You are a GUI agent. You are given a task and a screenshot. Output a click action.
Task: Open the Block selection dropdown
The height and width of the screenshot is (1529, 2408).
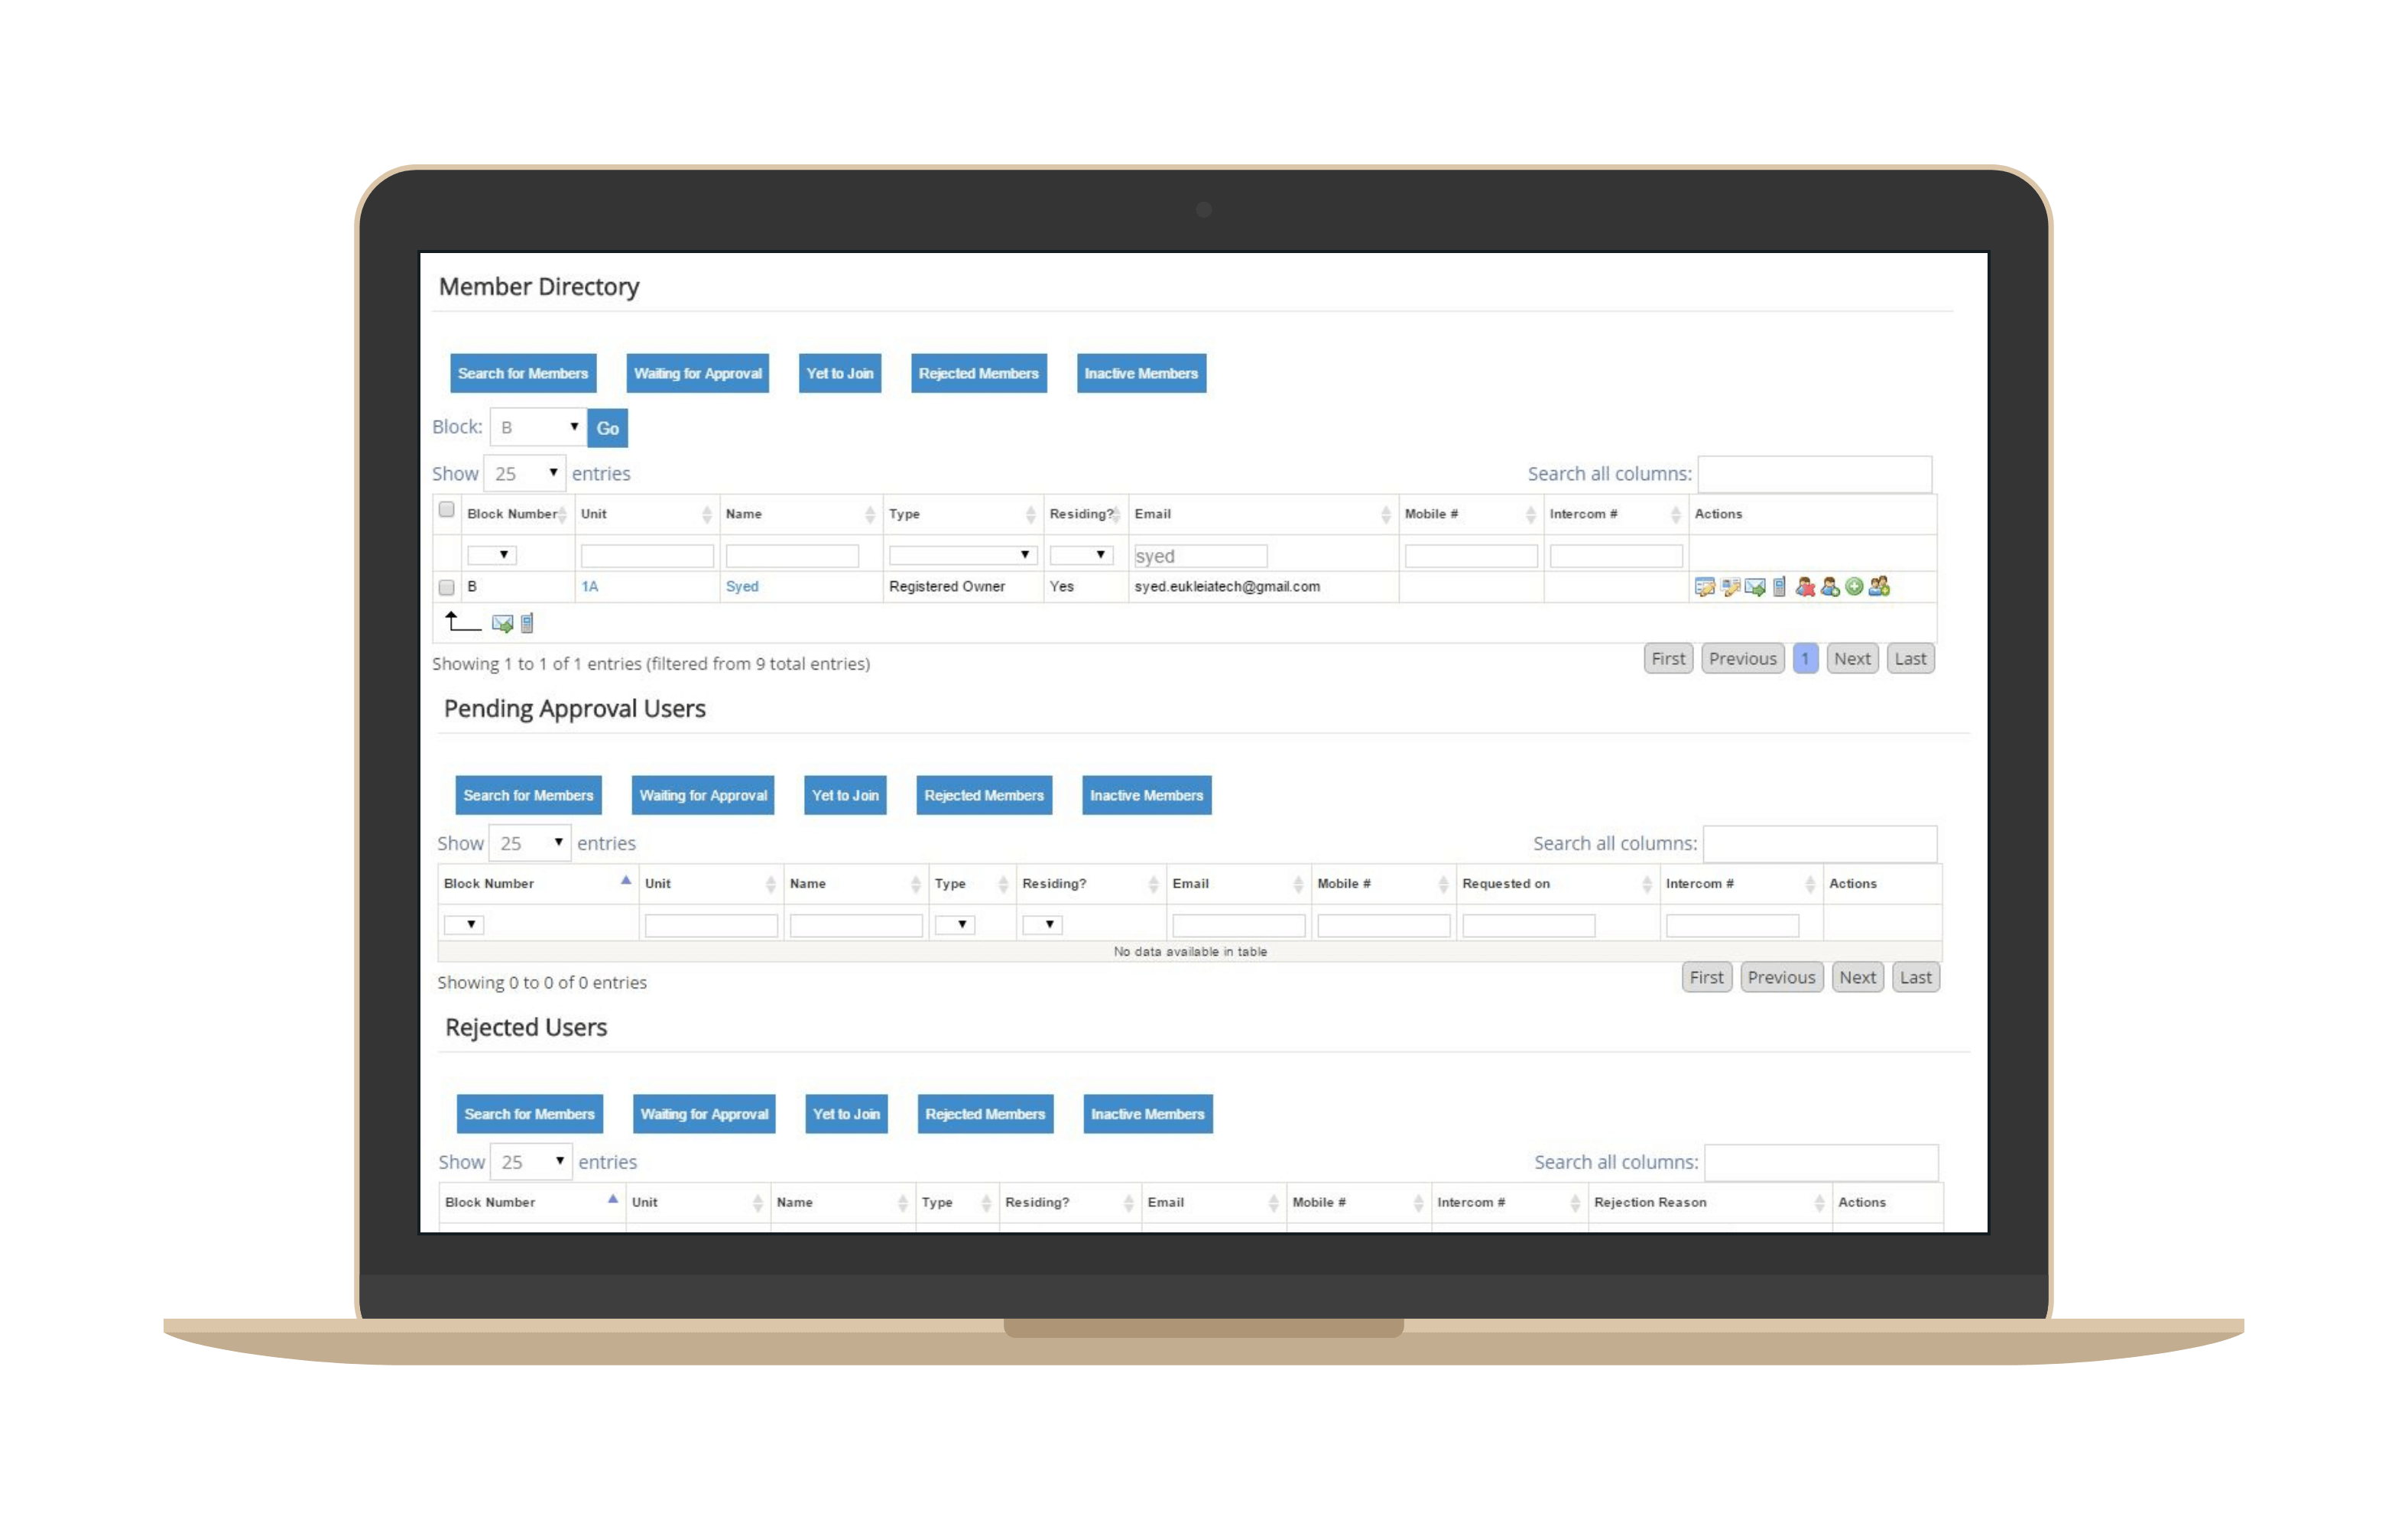[x=538, y=426]
